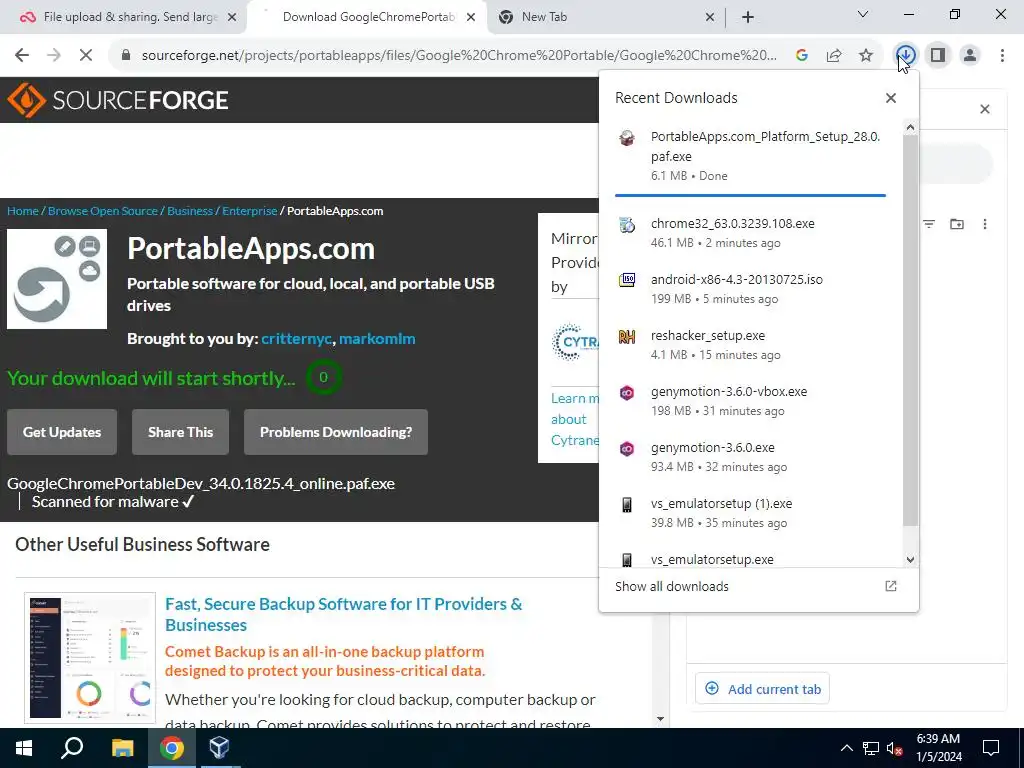This screenshot has width=1024, height=768.
Task: Click the genymotion-3.6.0-vbox file icon
Action: (x=627, y=392)
